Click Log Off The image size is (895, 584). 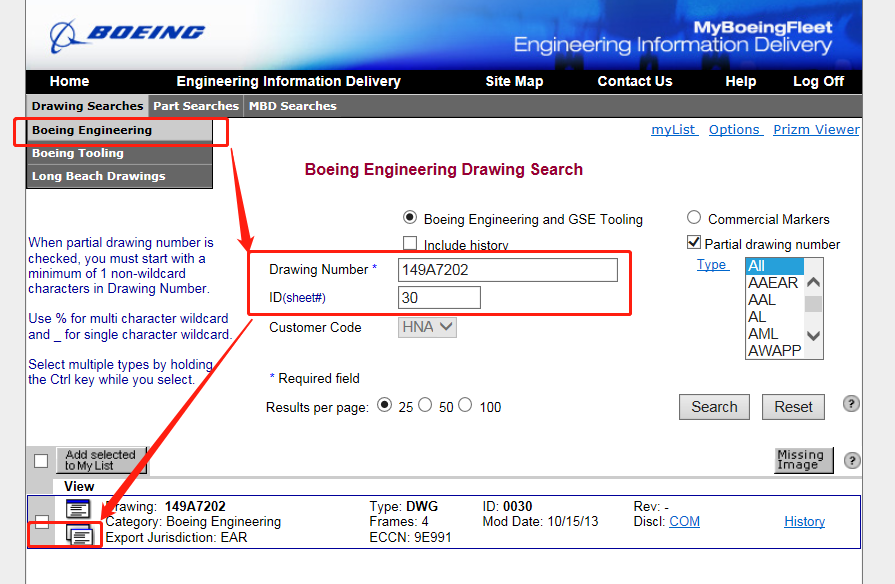coord(819,82)
